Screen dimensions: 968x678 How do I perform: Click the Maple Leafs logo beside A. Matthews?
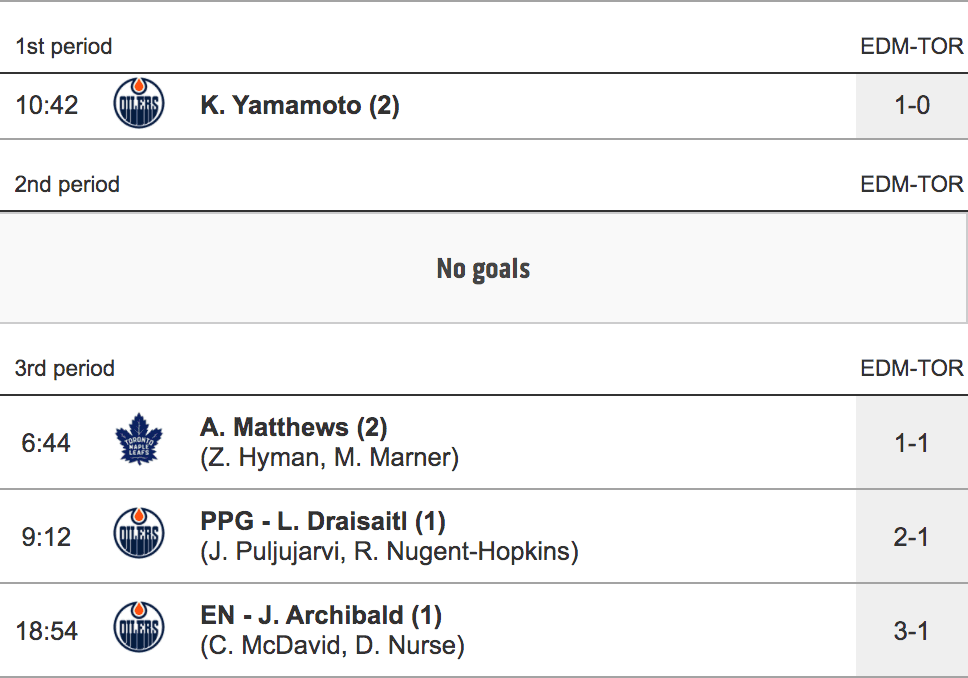point(138,442)
